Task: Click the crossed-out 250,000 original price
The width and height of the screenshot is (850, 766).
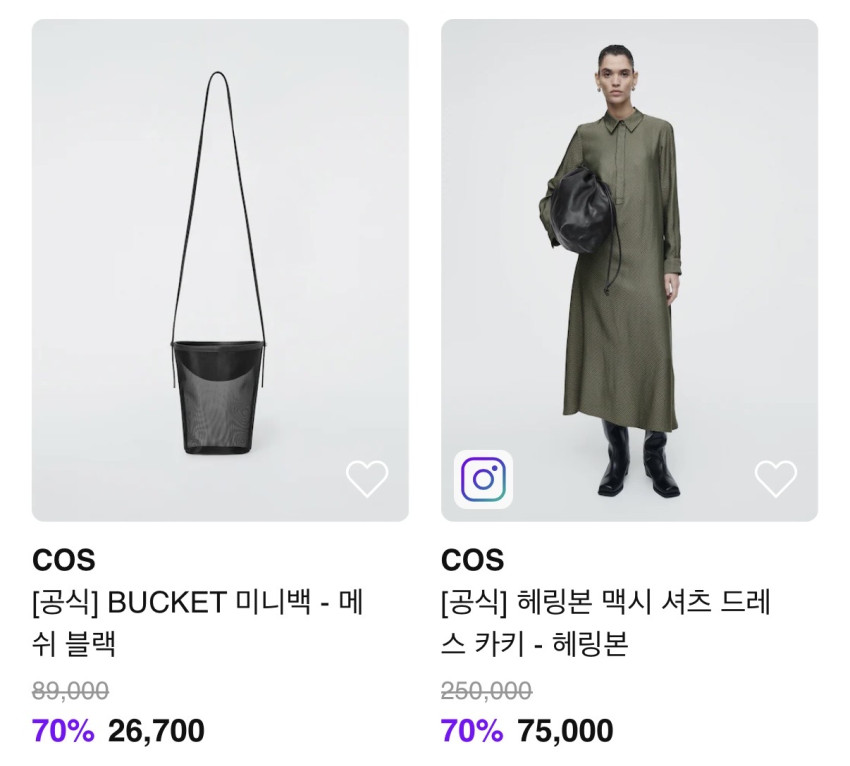Action: pyautogui.click(x=486, y=691)
